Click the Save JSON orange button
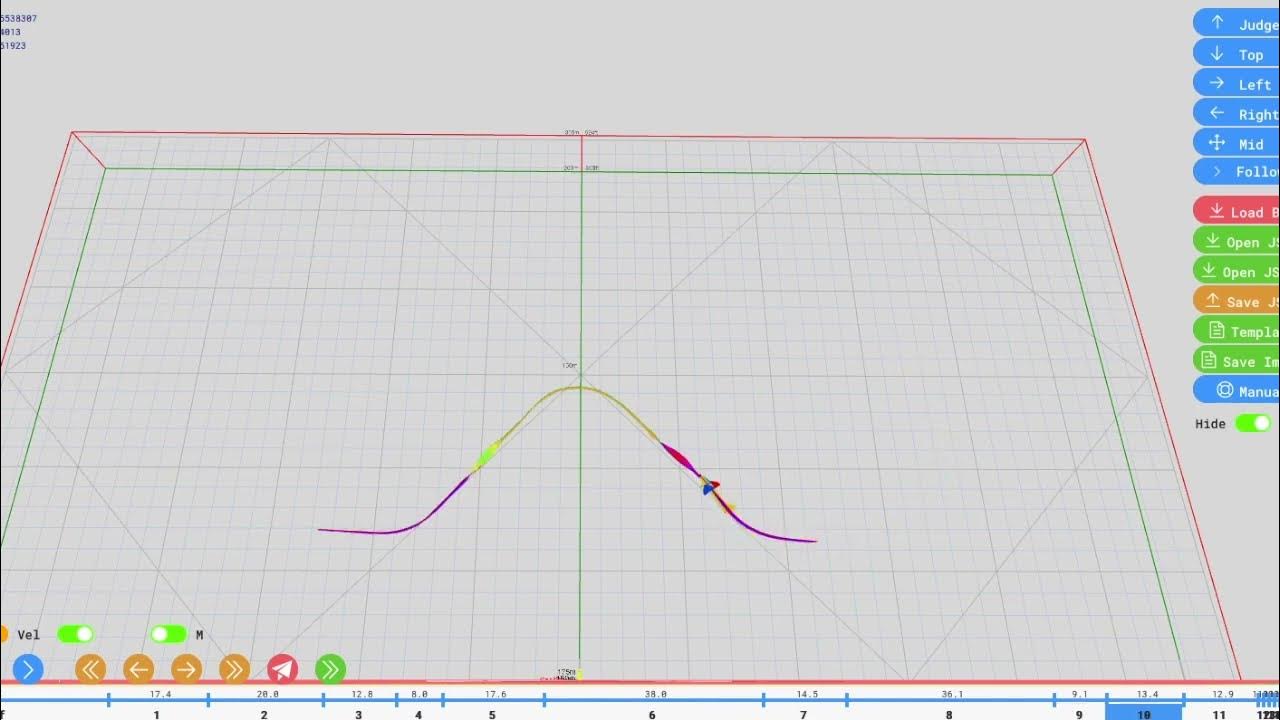This screenshot has height=720, width=1280. pos(1236,301)
